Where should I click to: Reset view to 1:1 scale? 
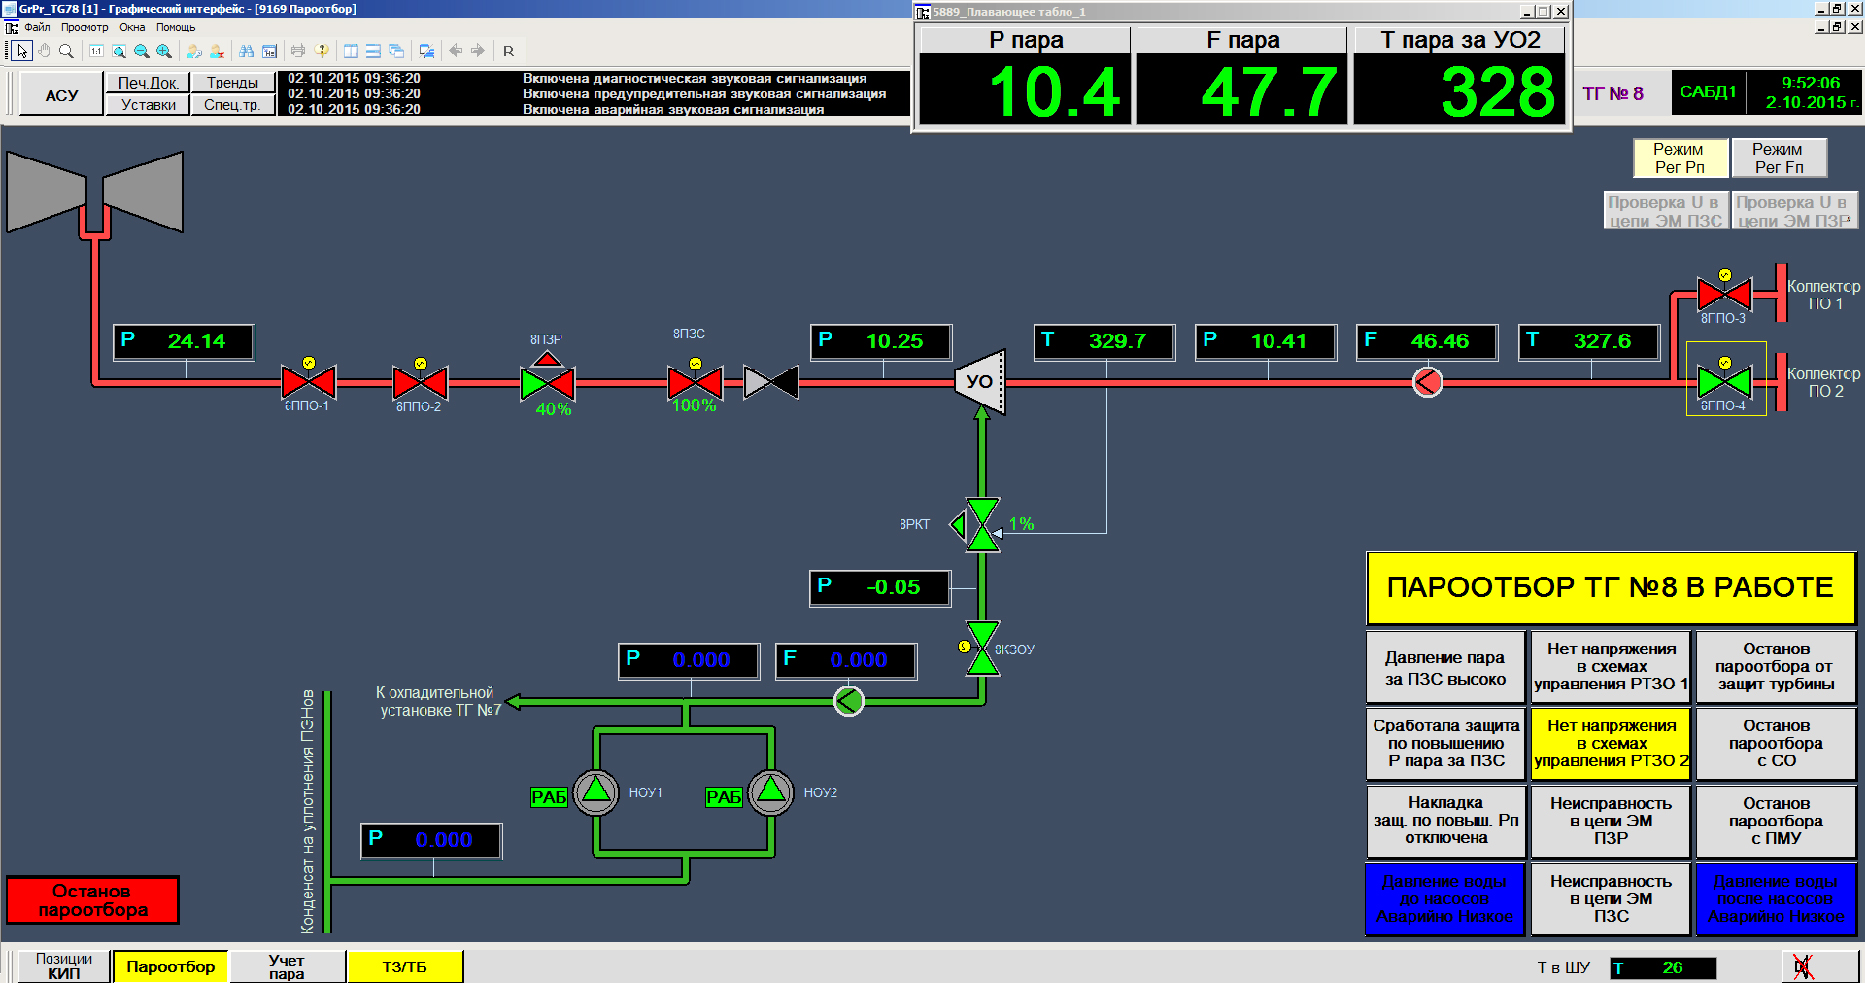tap(96, 51)
